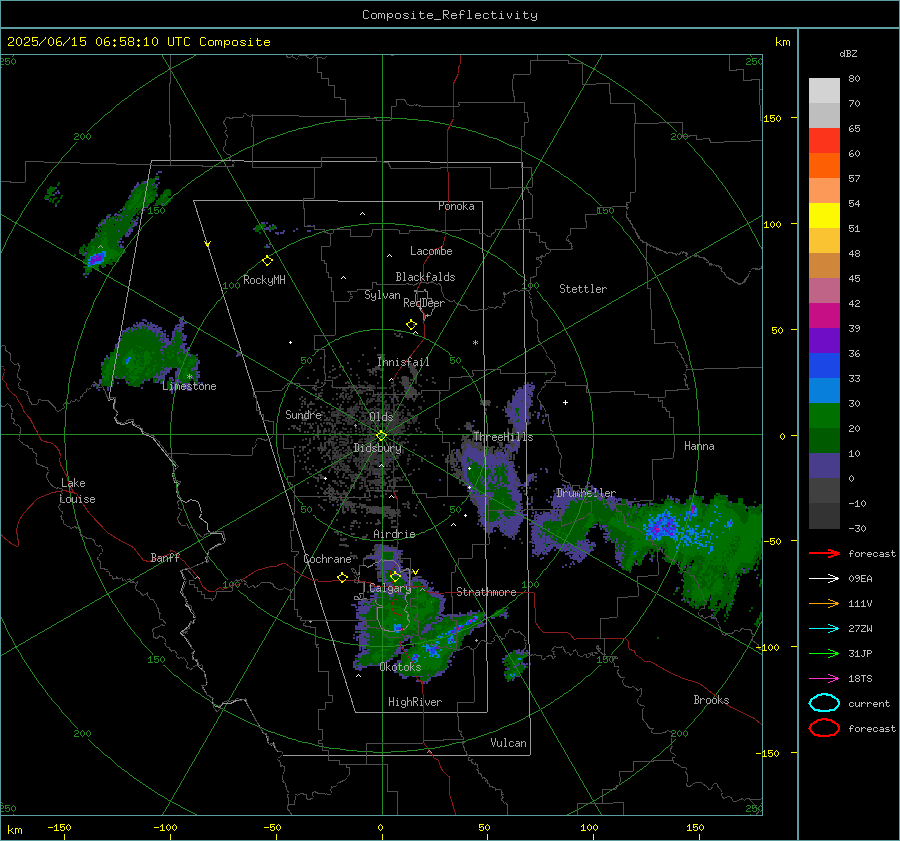Click the 2025/06/15 06:58:10 UTC Composite timestamp
The image size is (900, 841).
138,42
